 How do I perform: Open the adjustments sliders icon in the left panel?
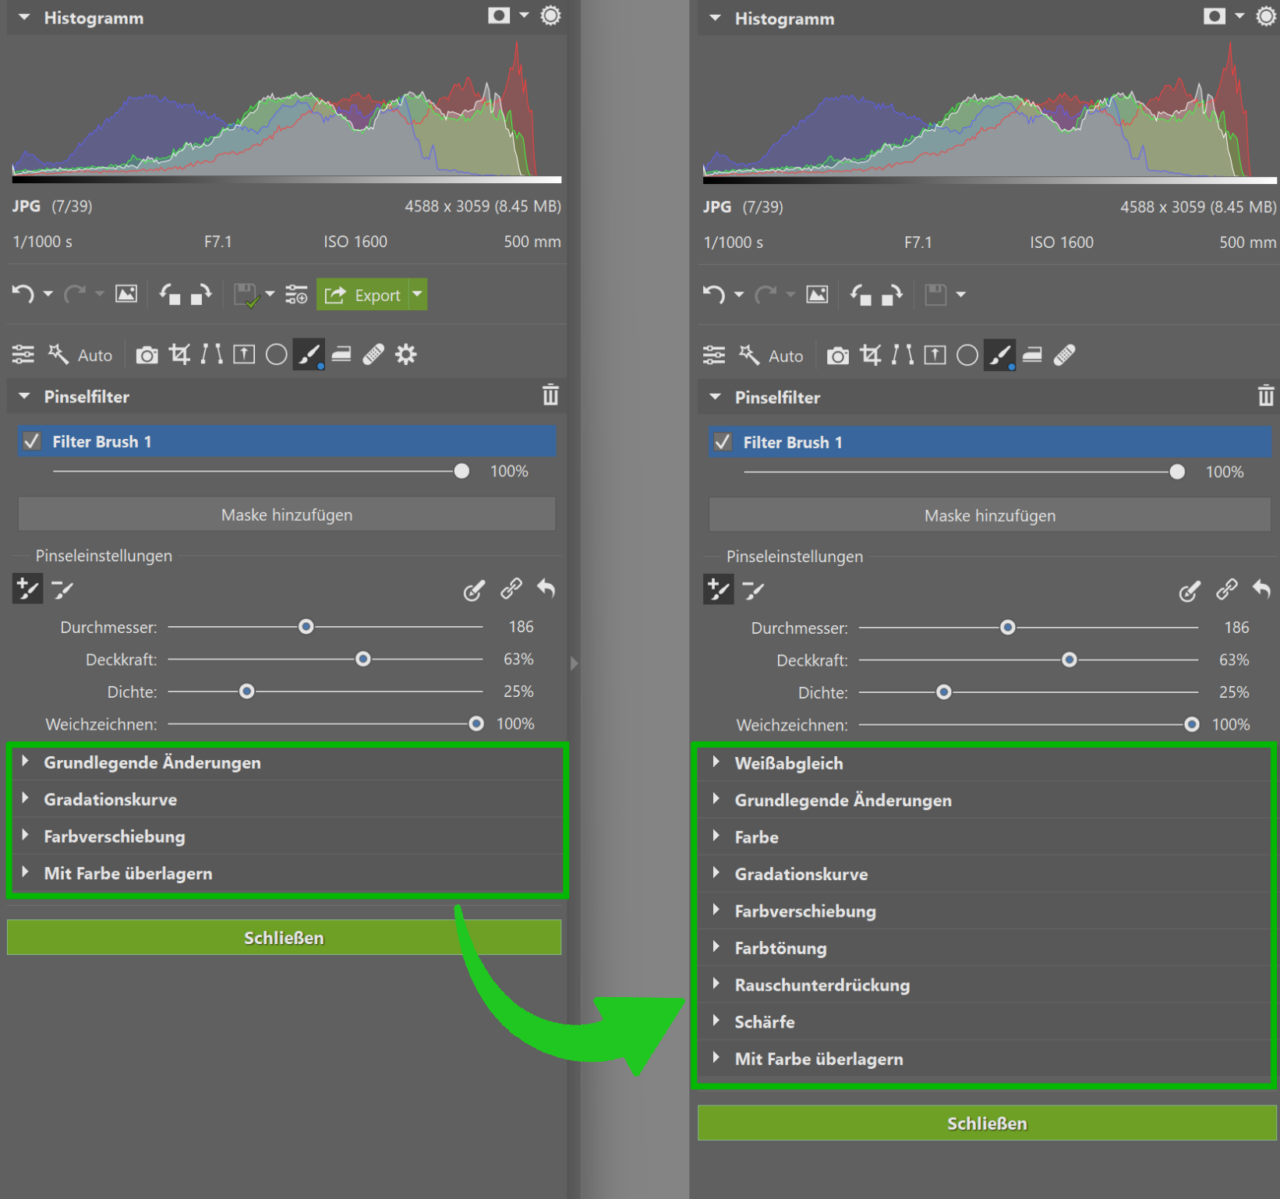tap(23, 355)
